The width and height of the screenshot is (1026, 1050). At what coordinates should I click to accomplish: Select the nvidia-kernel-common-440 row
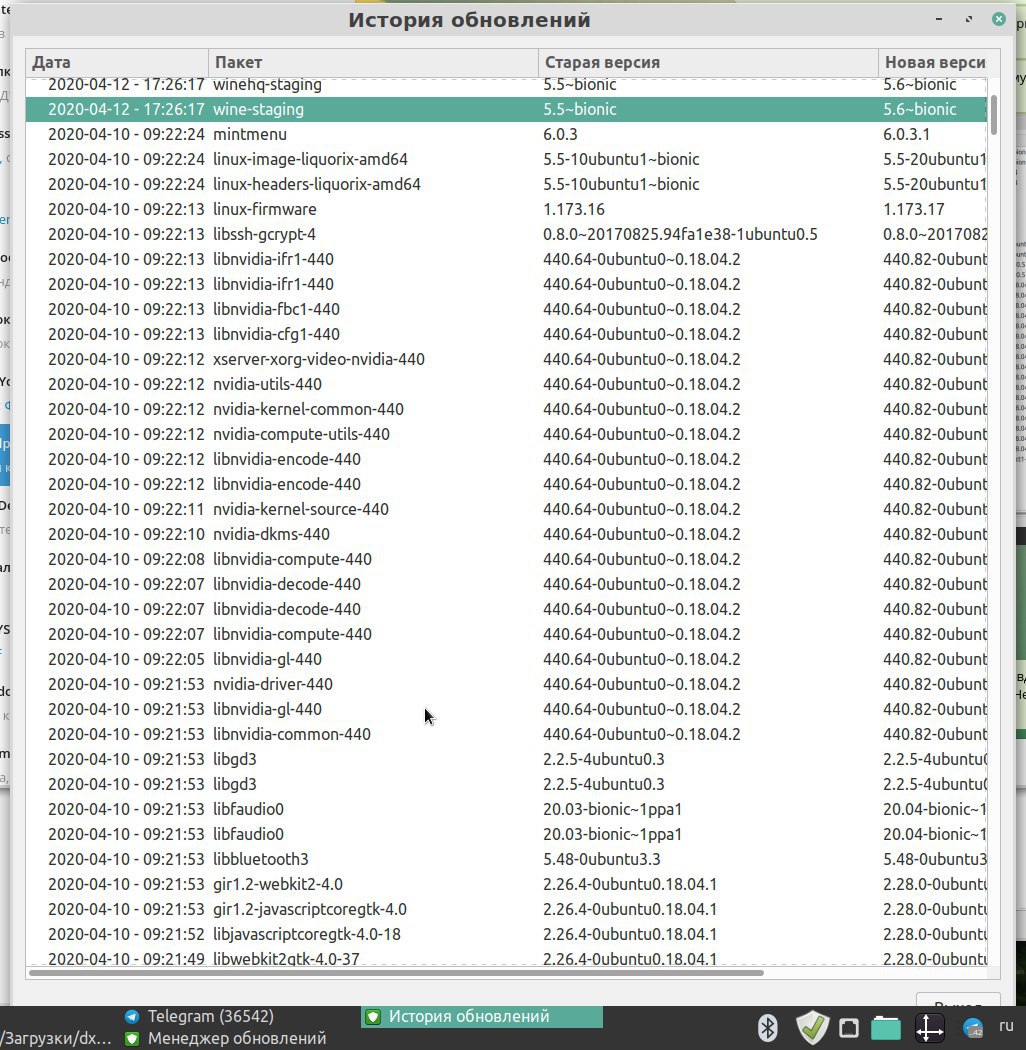click(x=506, y=409)
